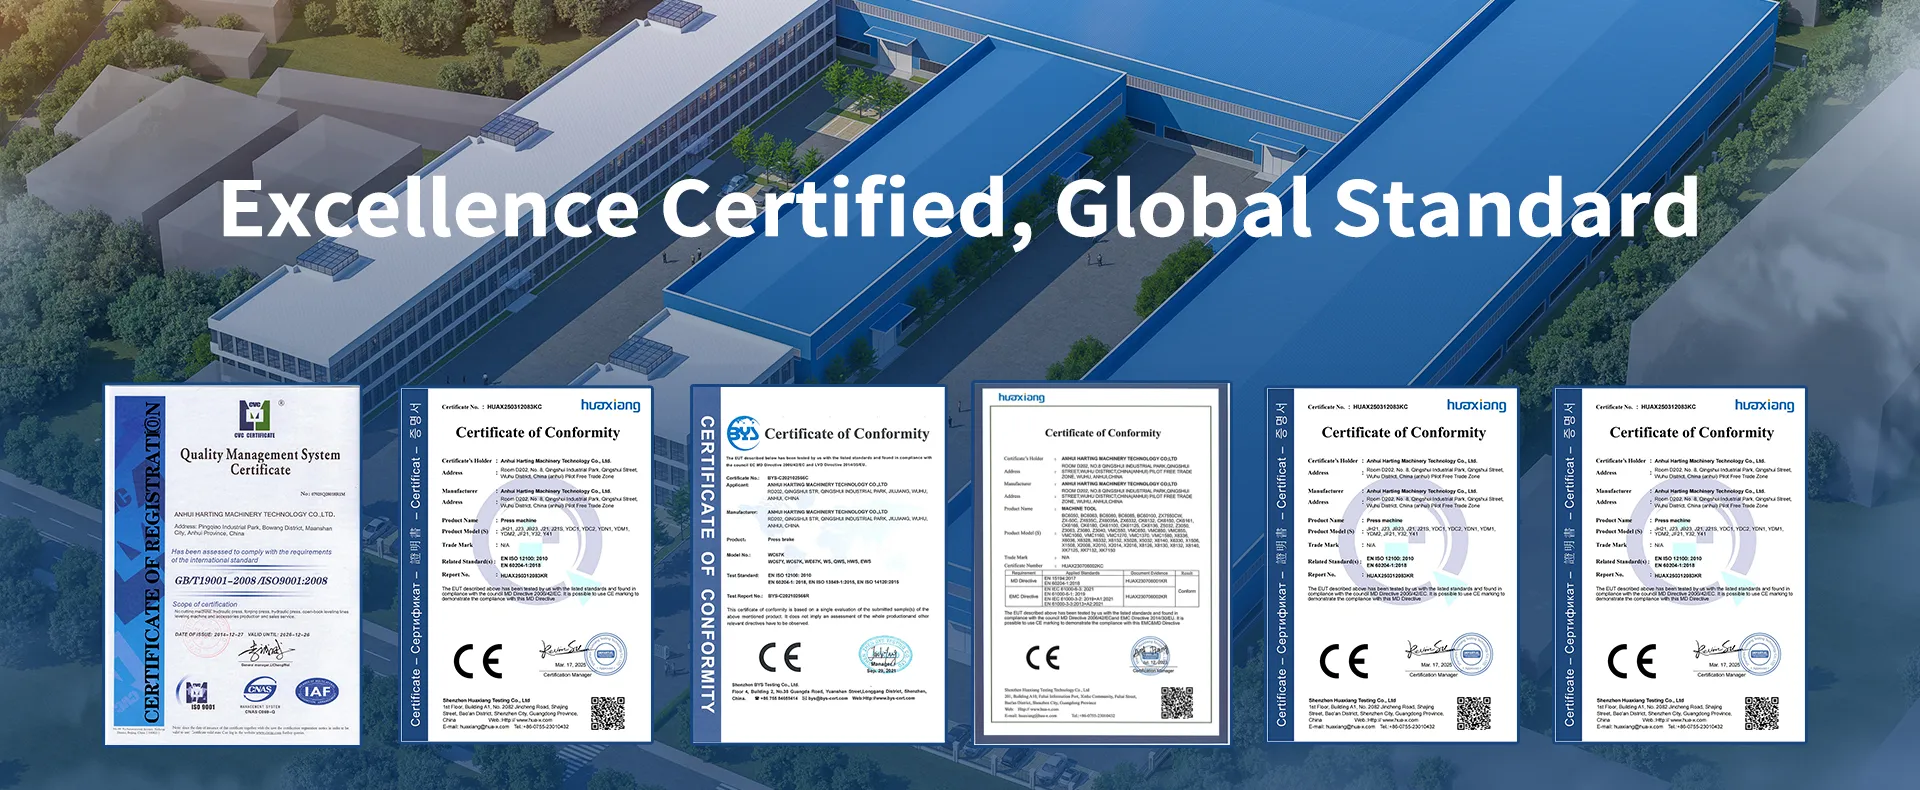The height and width of the screenshot is (790, 1920).
Task: Click the CVC logo on the Quality Management certificate
Action: click(x=254, y=415)
